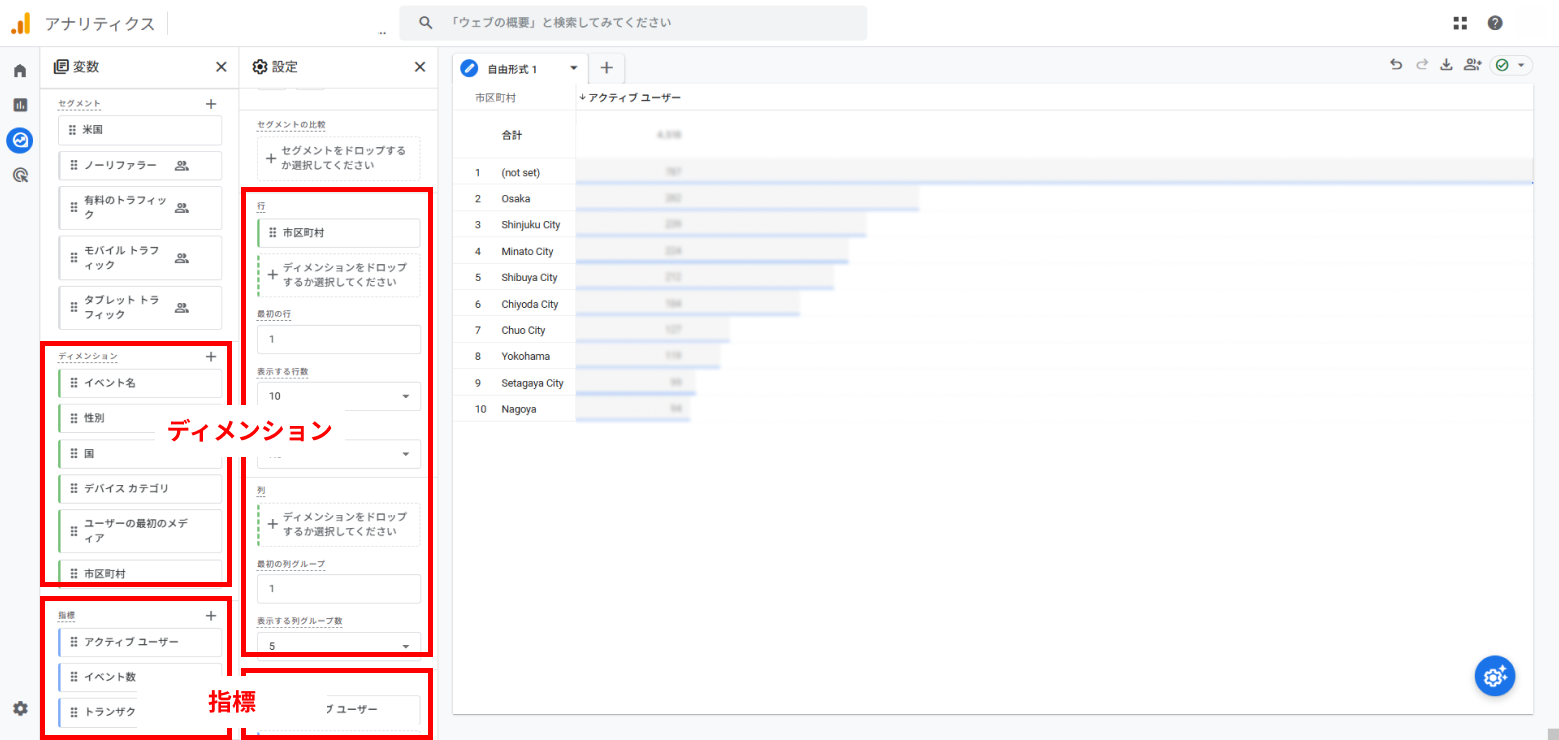The height and width of the screenshot is (740, 1559).
Task: Select the 国 dimension
Action: pos(140,454)
